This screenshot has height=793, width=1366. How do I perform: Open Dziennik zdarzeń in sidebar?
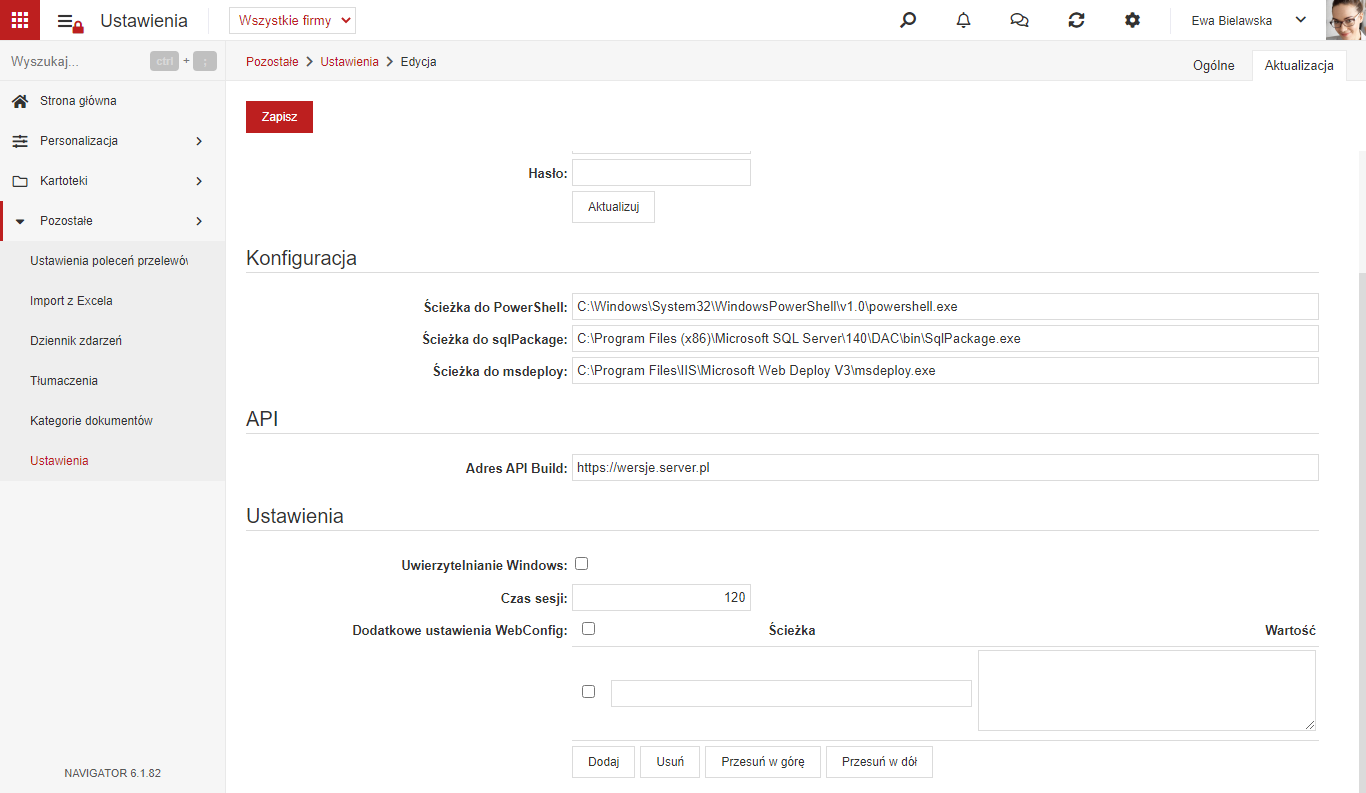(76, 341)
